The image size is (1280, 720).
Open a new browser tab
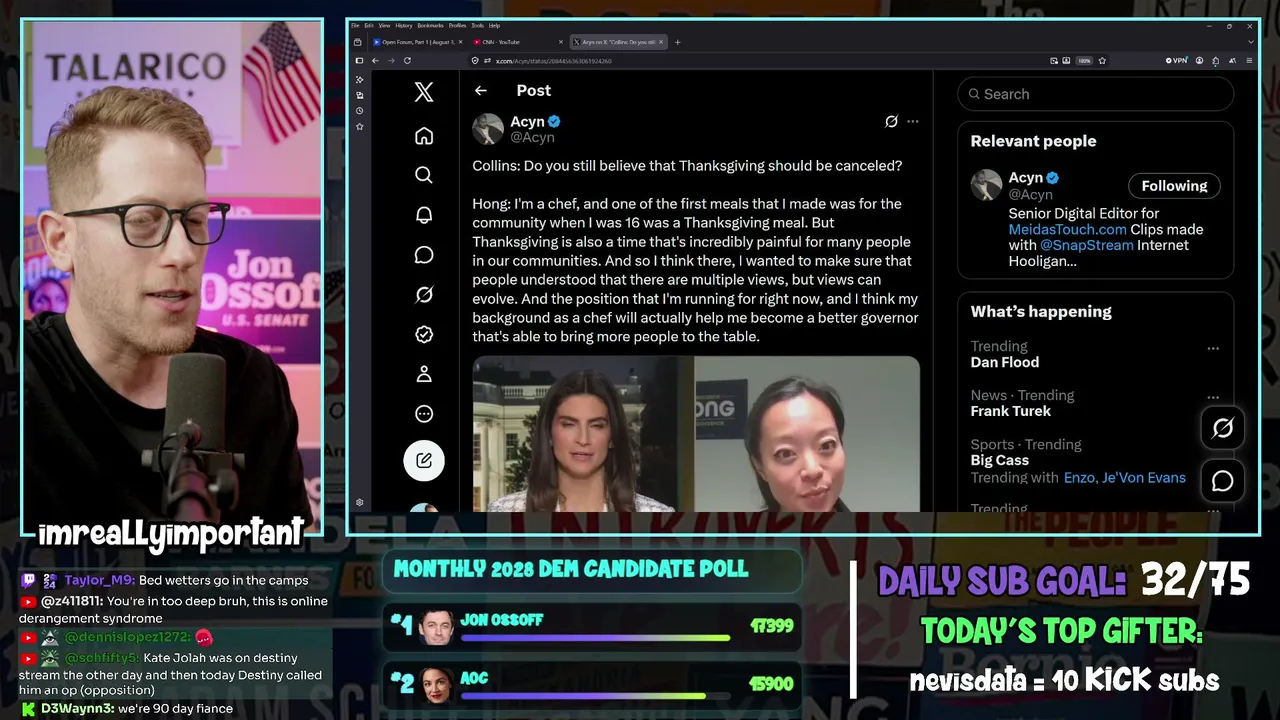(678, 42)
